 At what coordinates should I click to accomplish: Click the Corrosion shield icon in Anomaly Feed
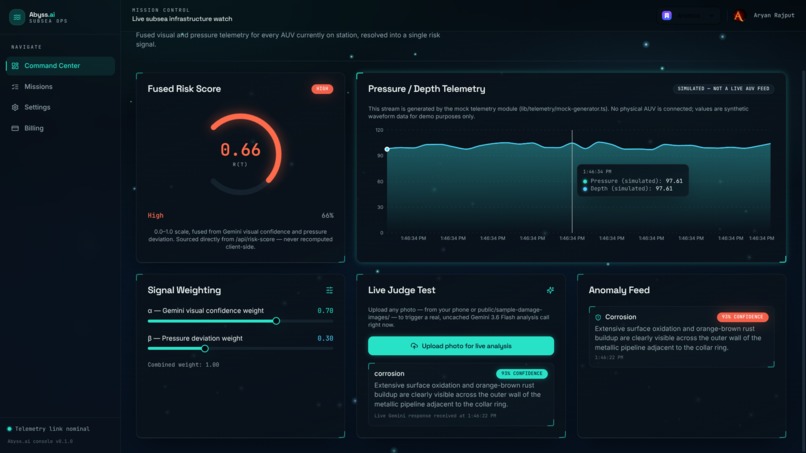coord(598,317)
